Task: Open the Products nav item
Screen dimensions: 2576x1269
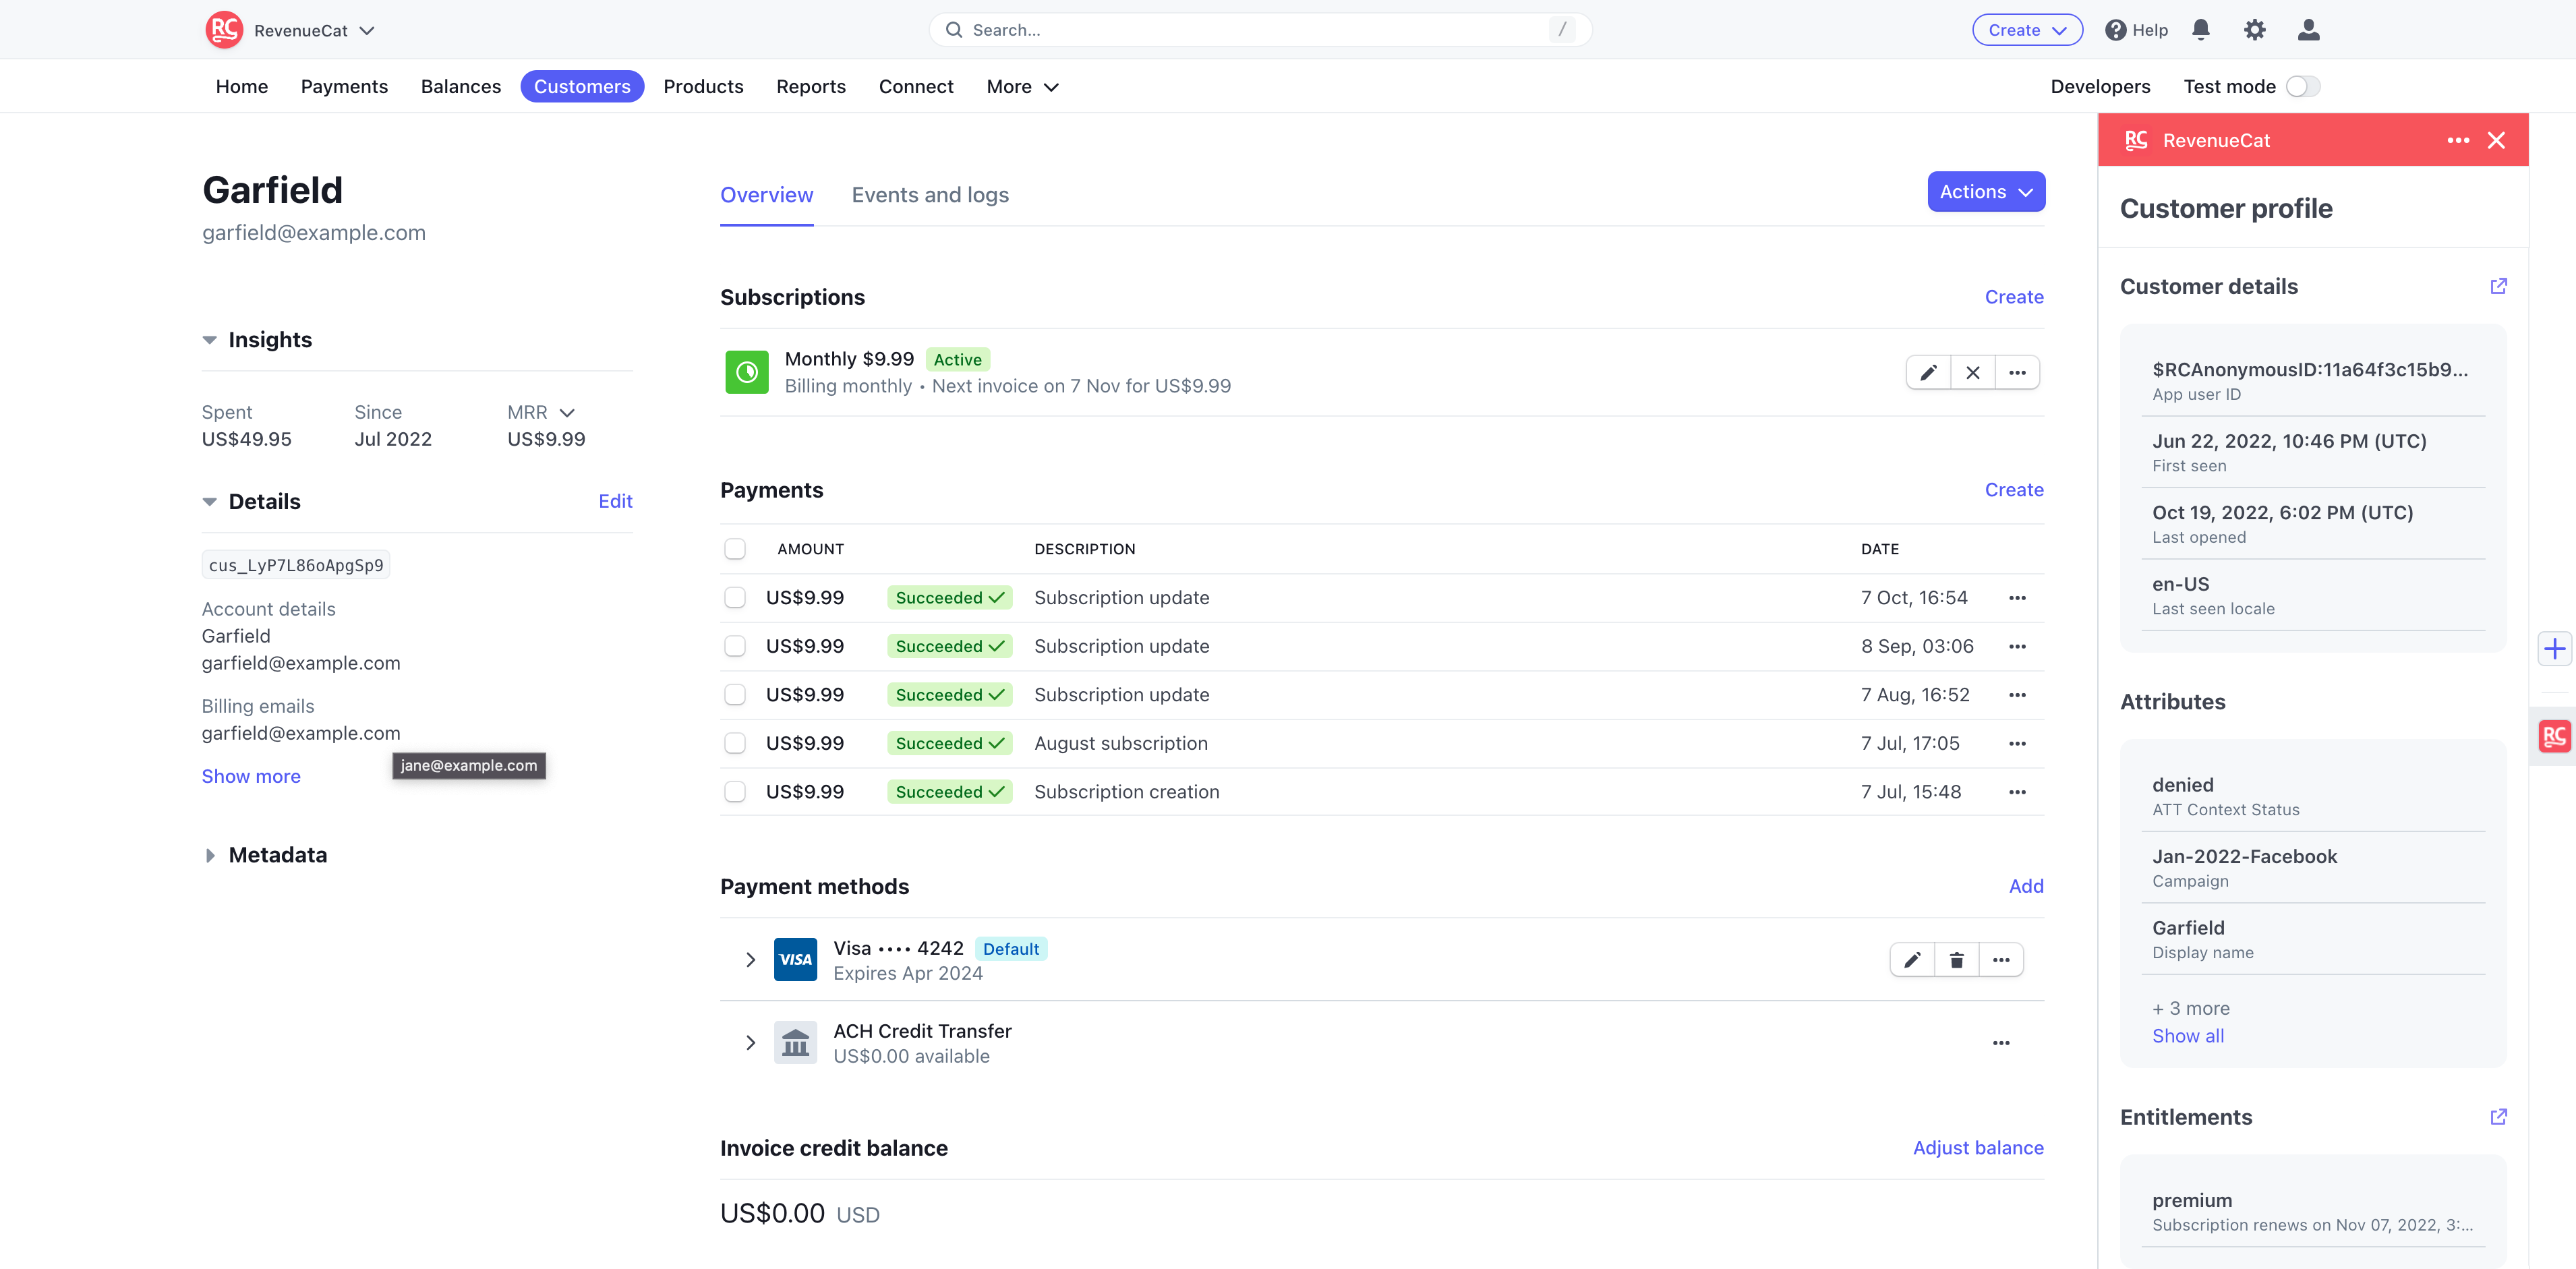Action: tap(703, 87)
